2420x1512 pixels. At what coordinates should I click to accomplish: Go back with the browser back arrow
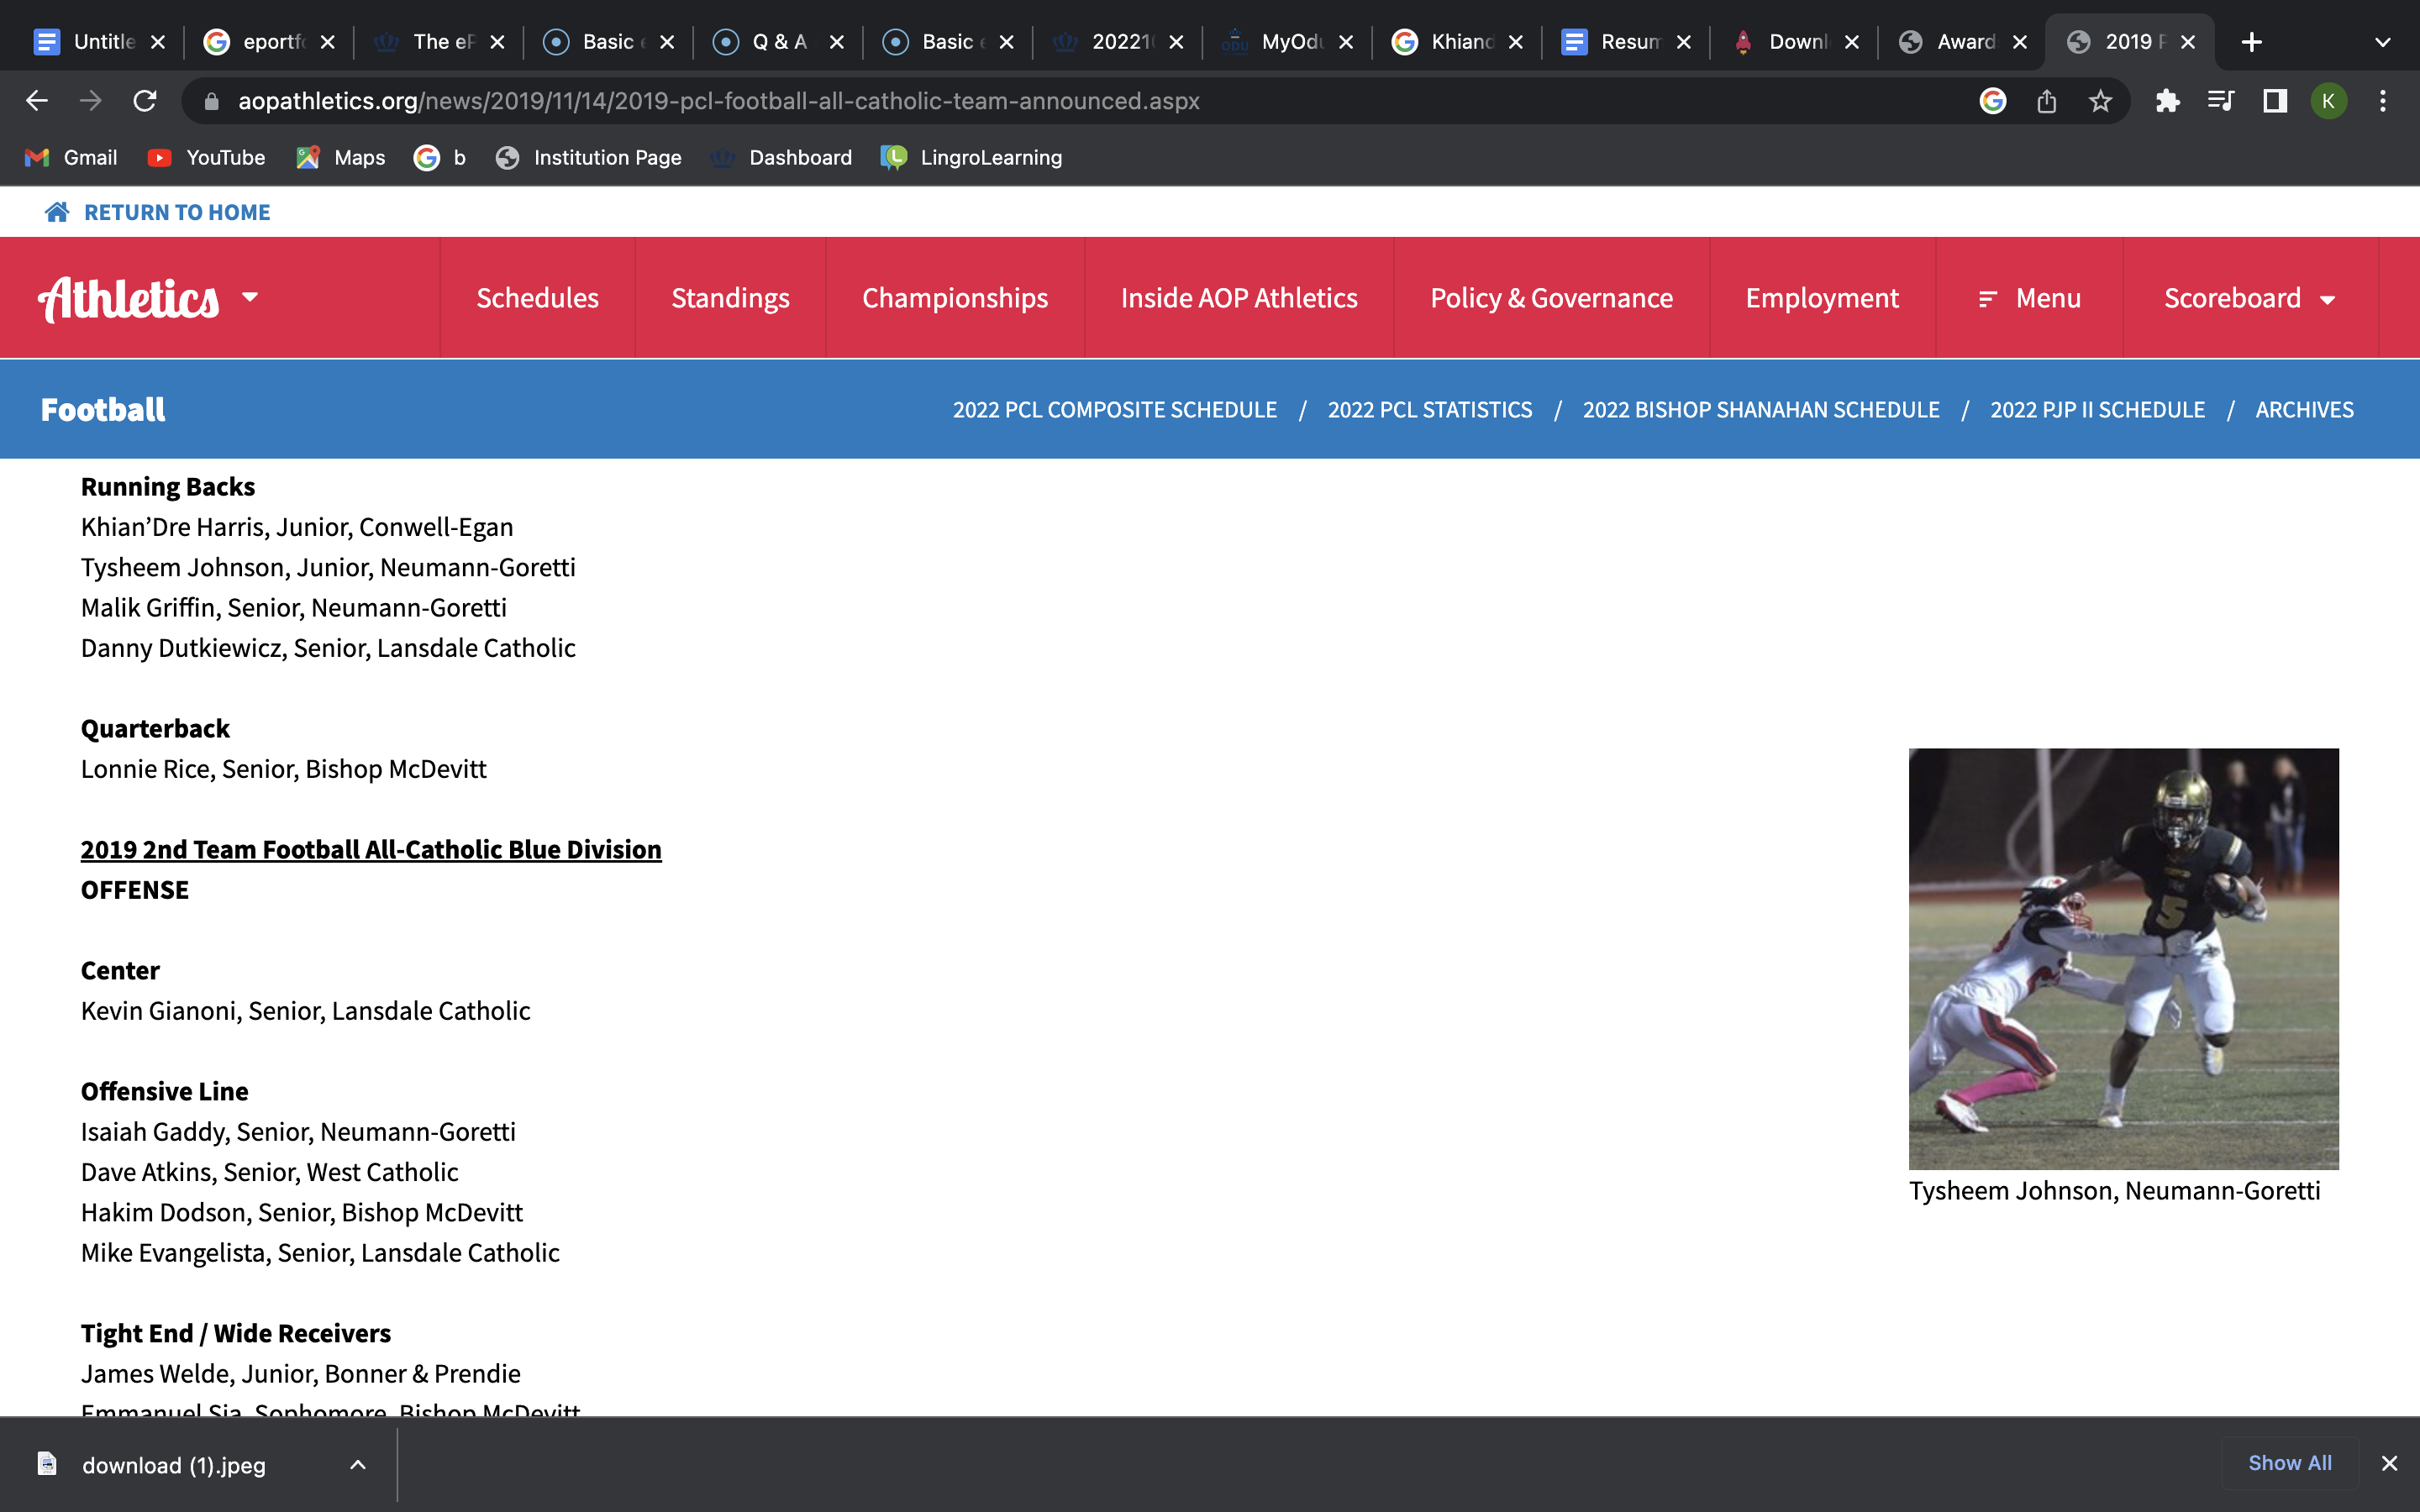pyautogui.click(x=37, y=101)
